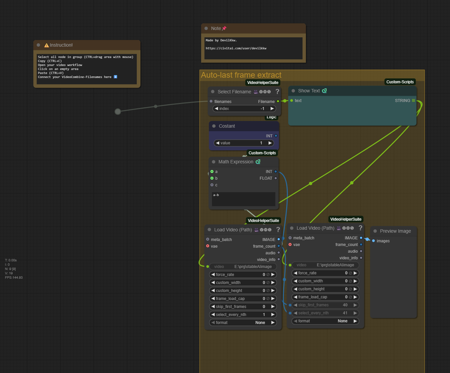Click input slot a on Math Expression
Viewport: 450px width, 373px height.
click(x=212, y=172)
